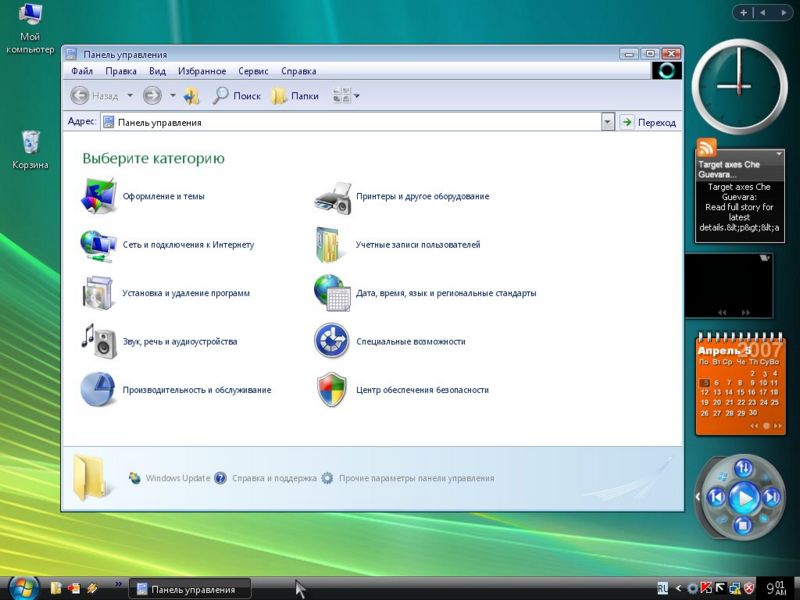Click the address bar field

(x=352, y=122)
